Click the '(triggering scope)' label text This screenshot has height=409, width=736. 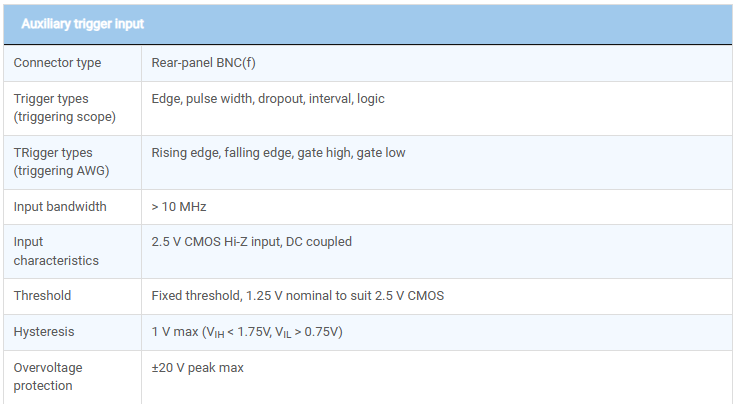pyautogui.click(x=64, y=117)
